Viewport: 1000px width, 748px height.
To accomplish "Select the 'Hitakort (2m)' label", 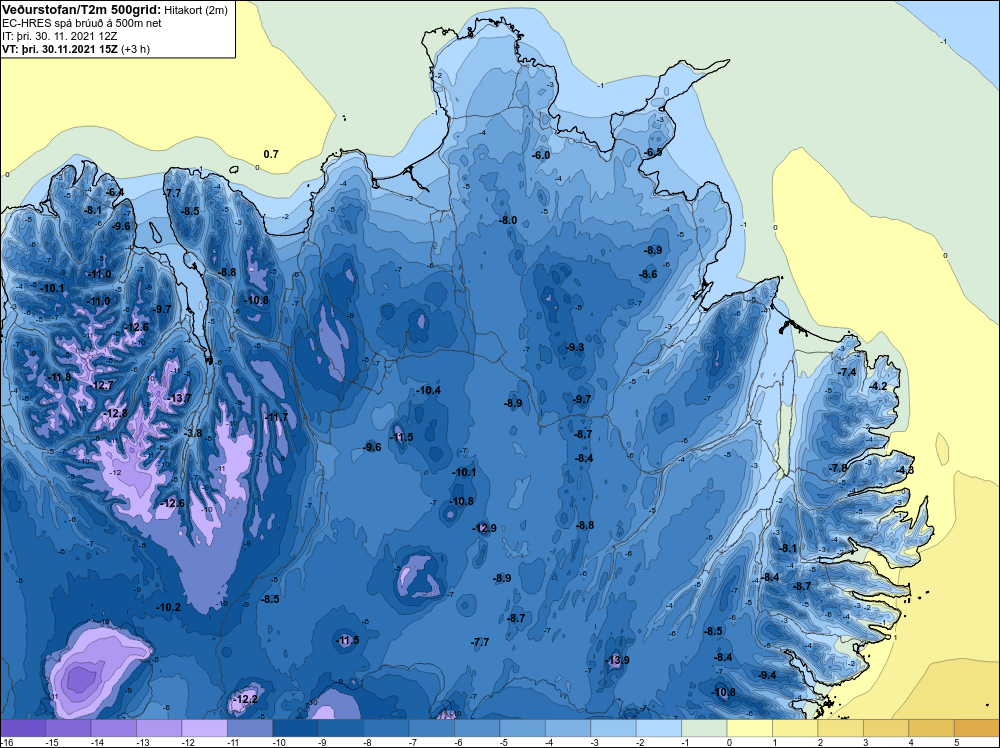I will (x=196, y=10).
